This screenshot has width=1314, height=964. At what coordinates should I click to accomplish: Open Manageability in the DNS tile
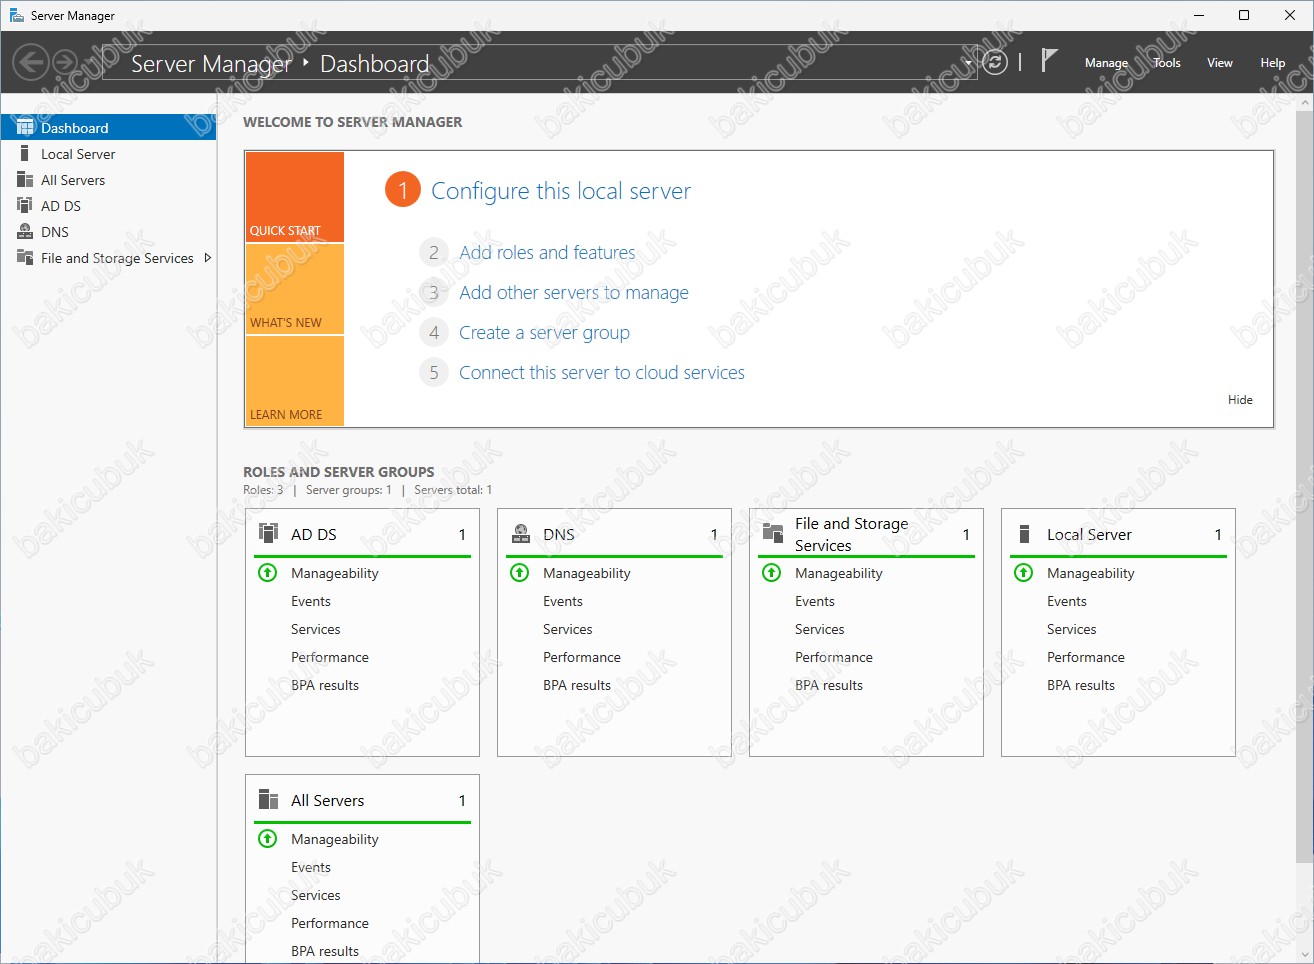(x=587, y=573)
